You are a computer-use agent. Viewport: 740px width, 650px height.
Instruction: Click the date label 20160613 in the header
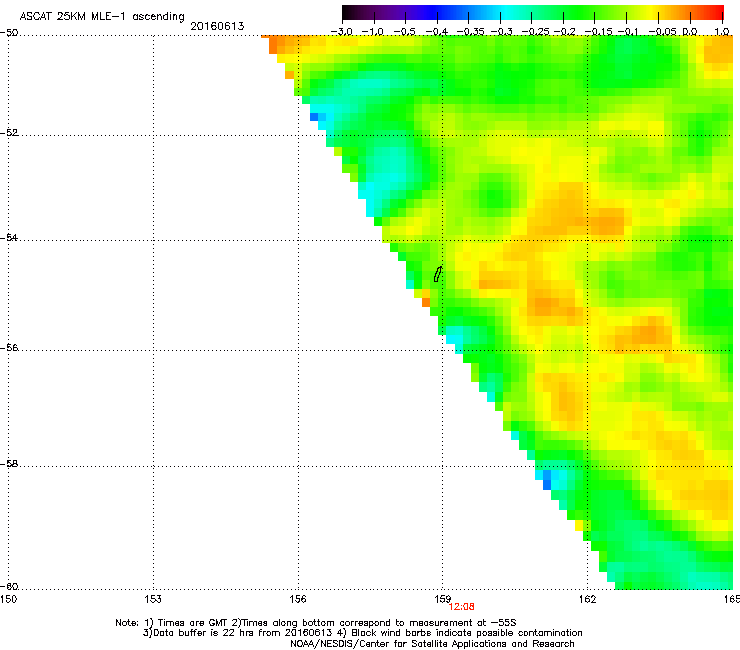(x=217, y=26)
